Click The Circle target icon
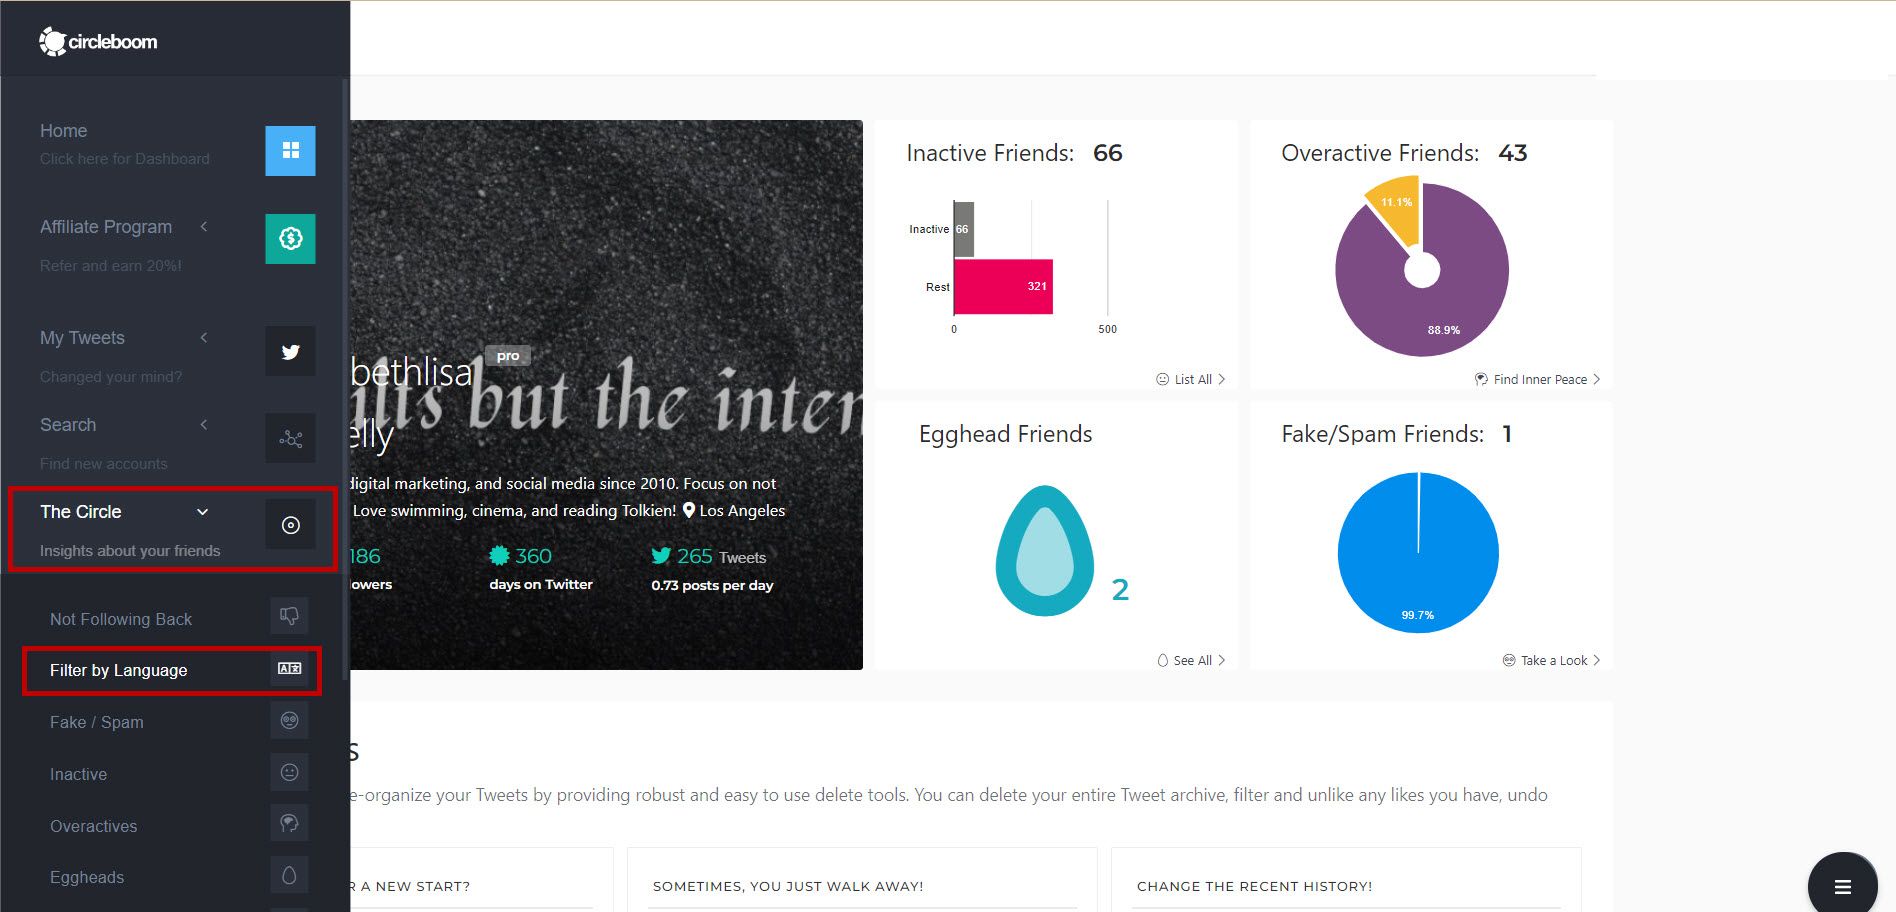The width and height of the screenshot is (1896, 912). [x=289, y=523]
